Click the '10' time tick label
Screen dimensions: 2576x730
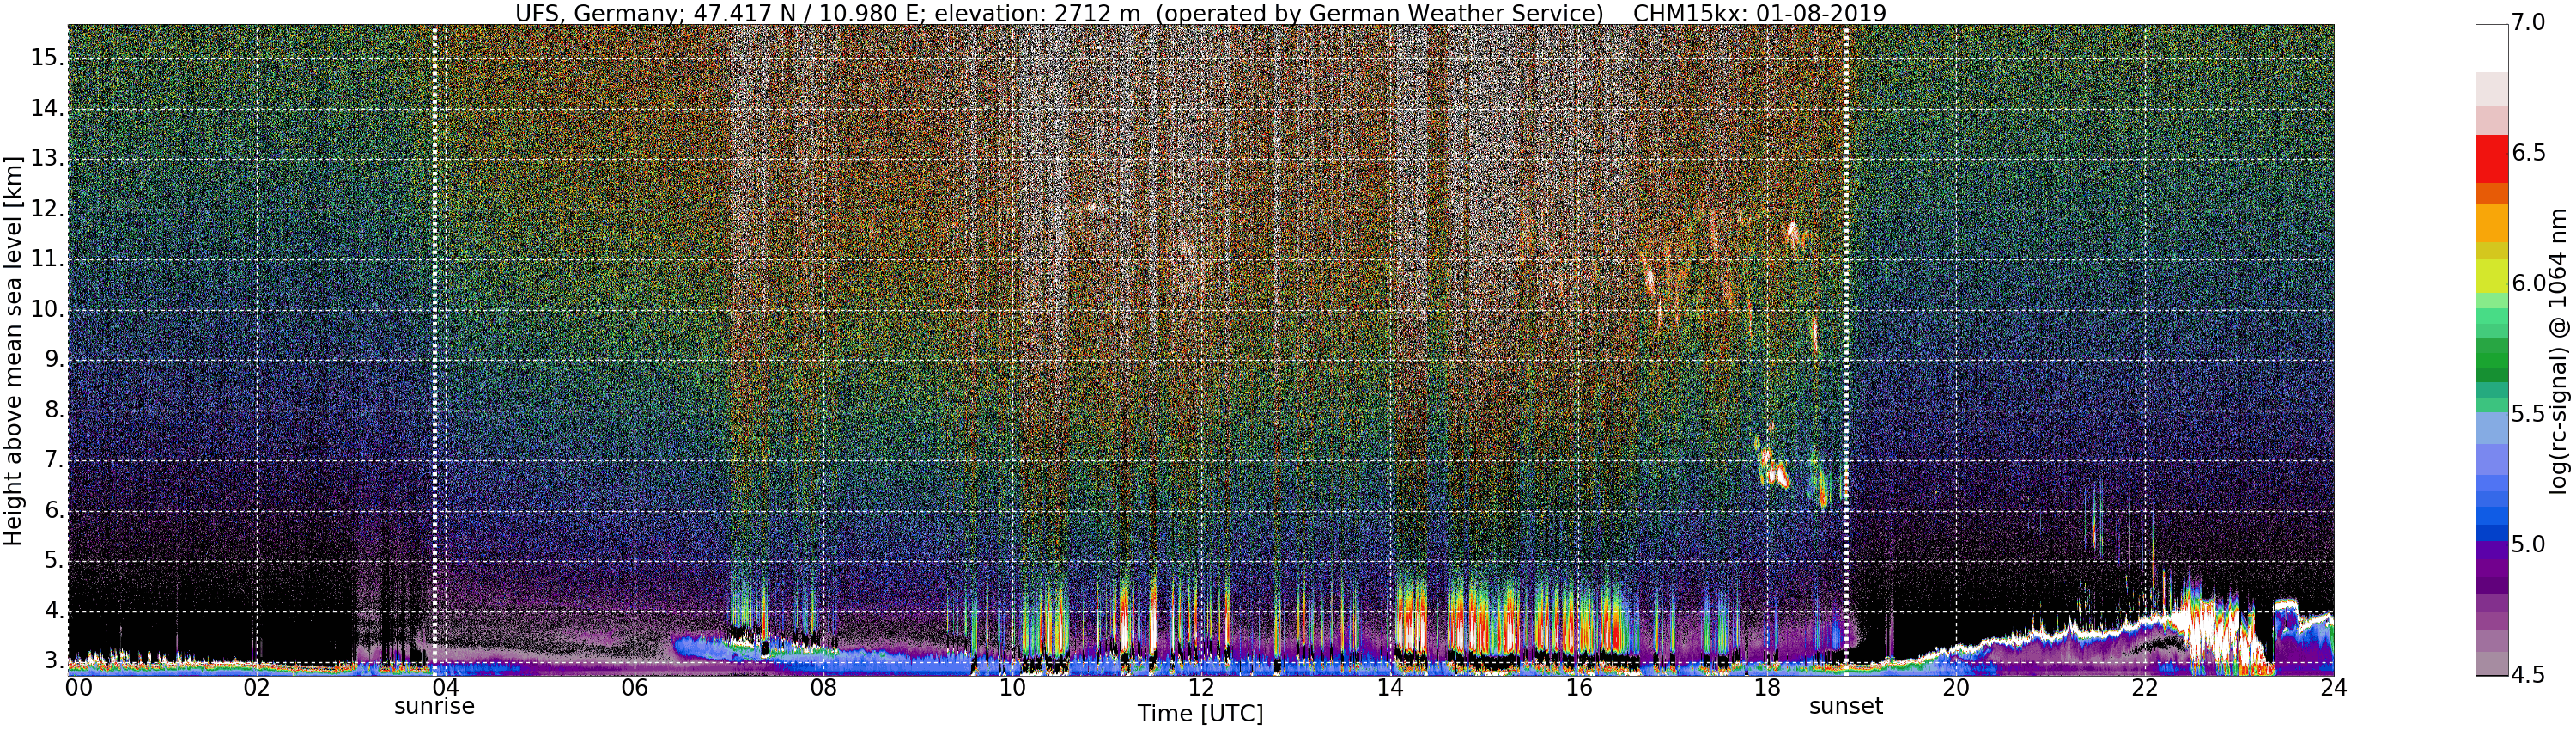click(1012, 688)
